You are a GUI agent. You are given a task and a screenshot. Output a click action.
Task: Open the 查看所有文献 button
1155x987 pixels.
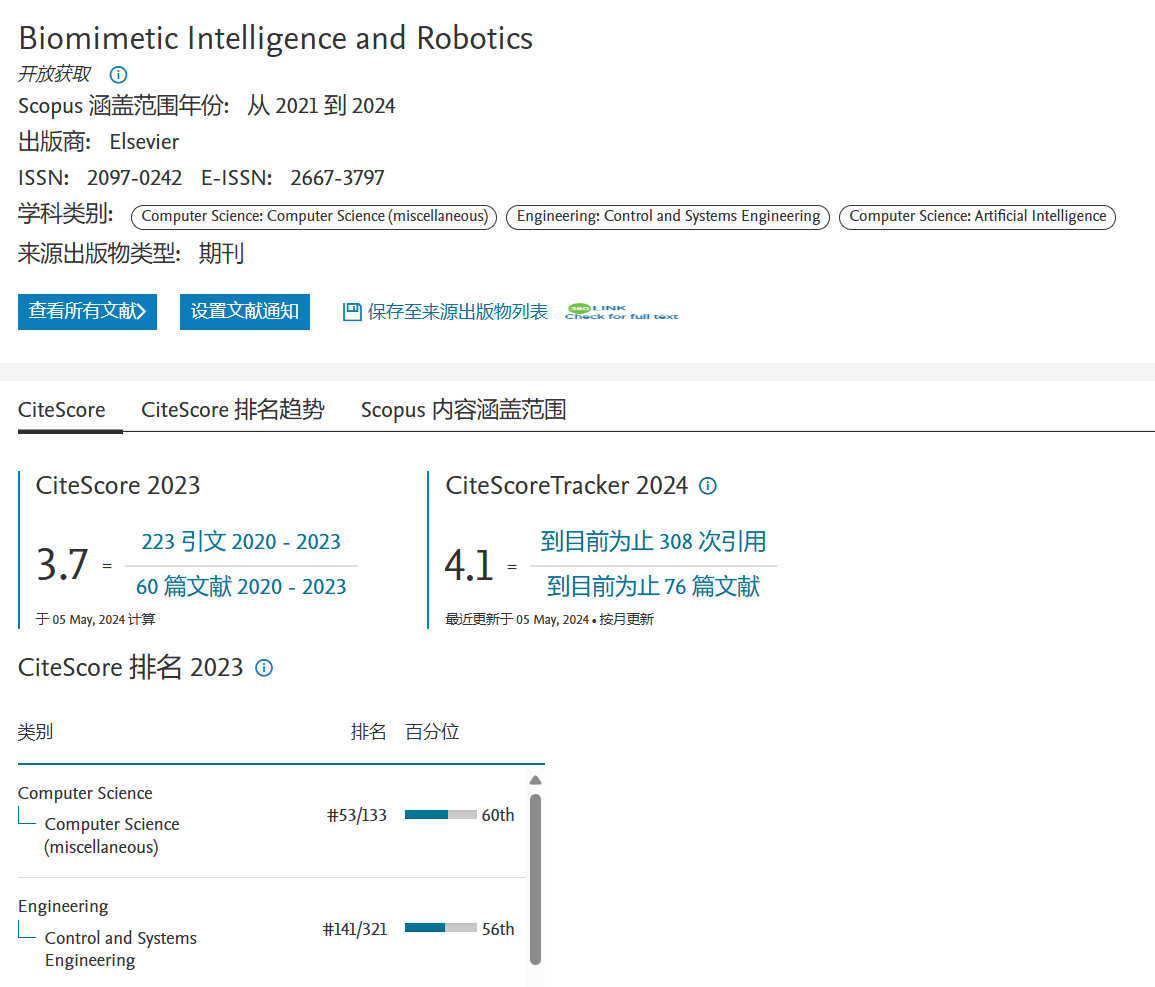tap(87, 312)
